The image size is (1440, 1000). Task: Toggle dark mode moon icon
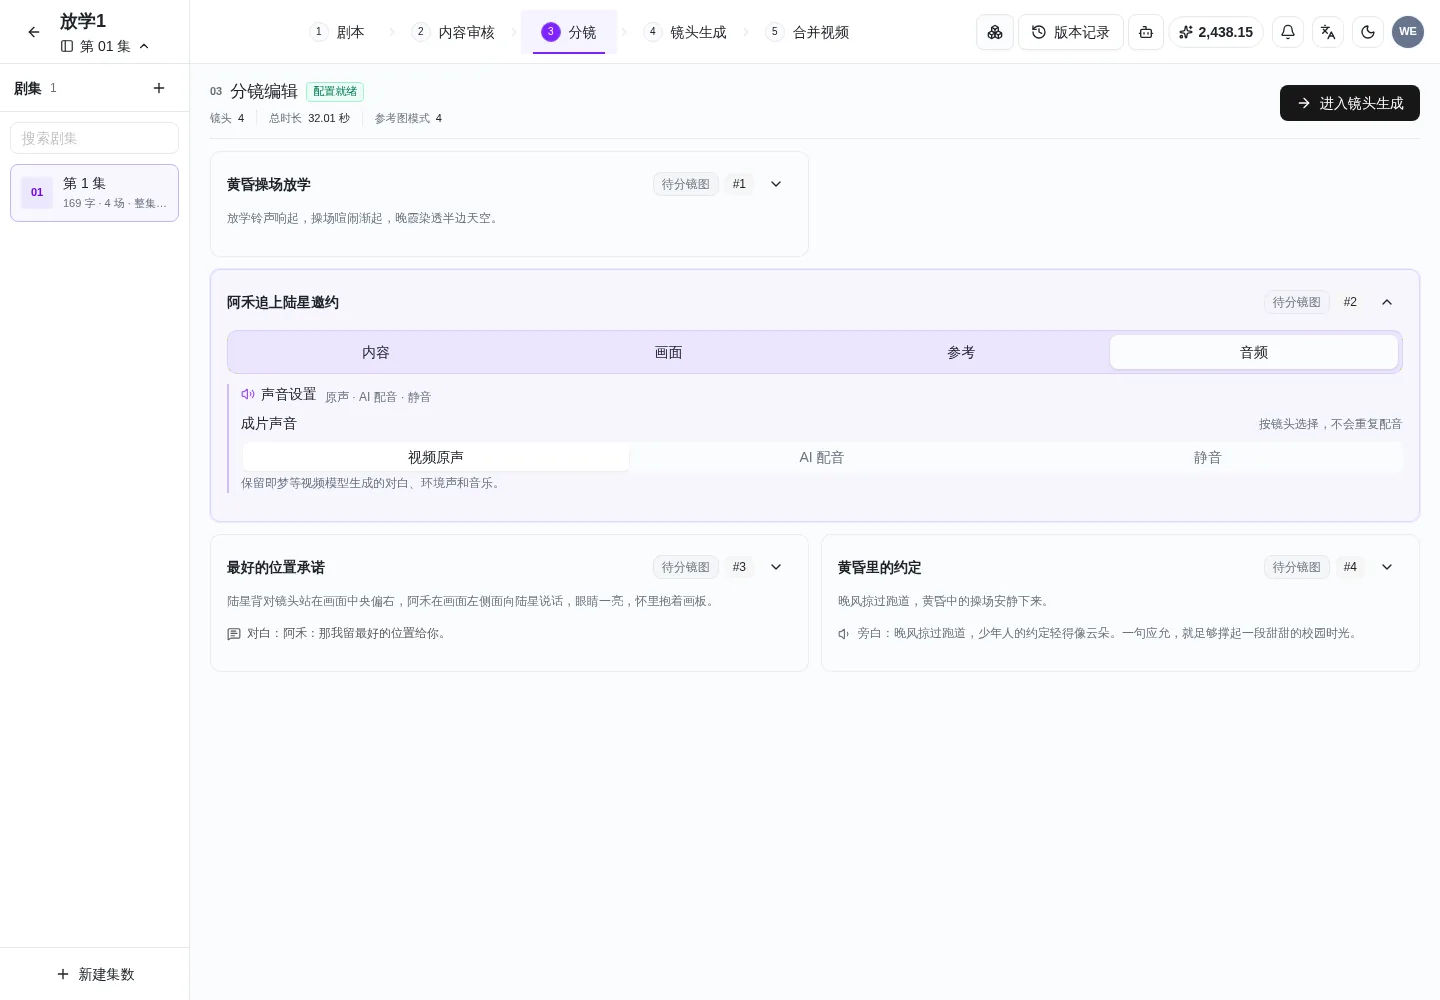(x=1368, y=32)
